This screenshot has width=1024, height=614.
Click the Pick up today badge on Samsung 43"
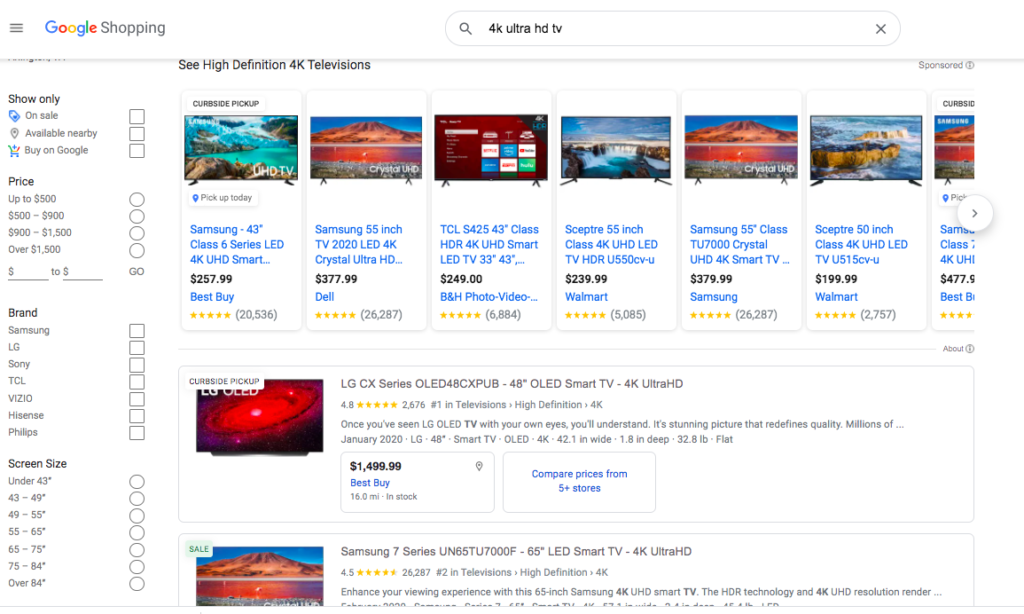point(222,198)
